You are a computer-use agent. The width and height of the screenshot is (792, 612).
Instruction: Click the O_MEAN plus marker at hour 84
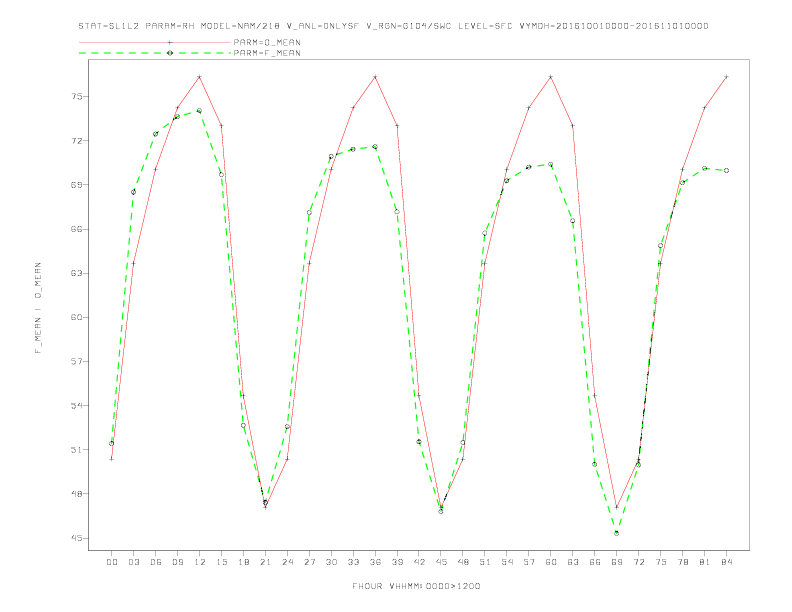(x=726, y=77)
